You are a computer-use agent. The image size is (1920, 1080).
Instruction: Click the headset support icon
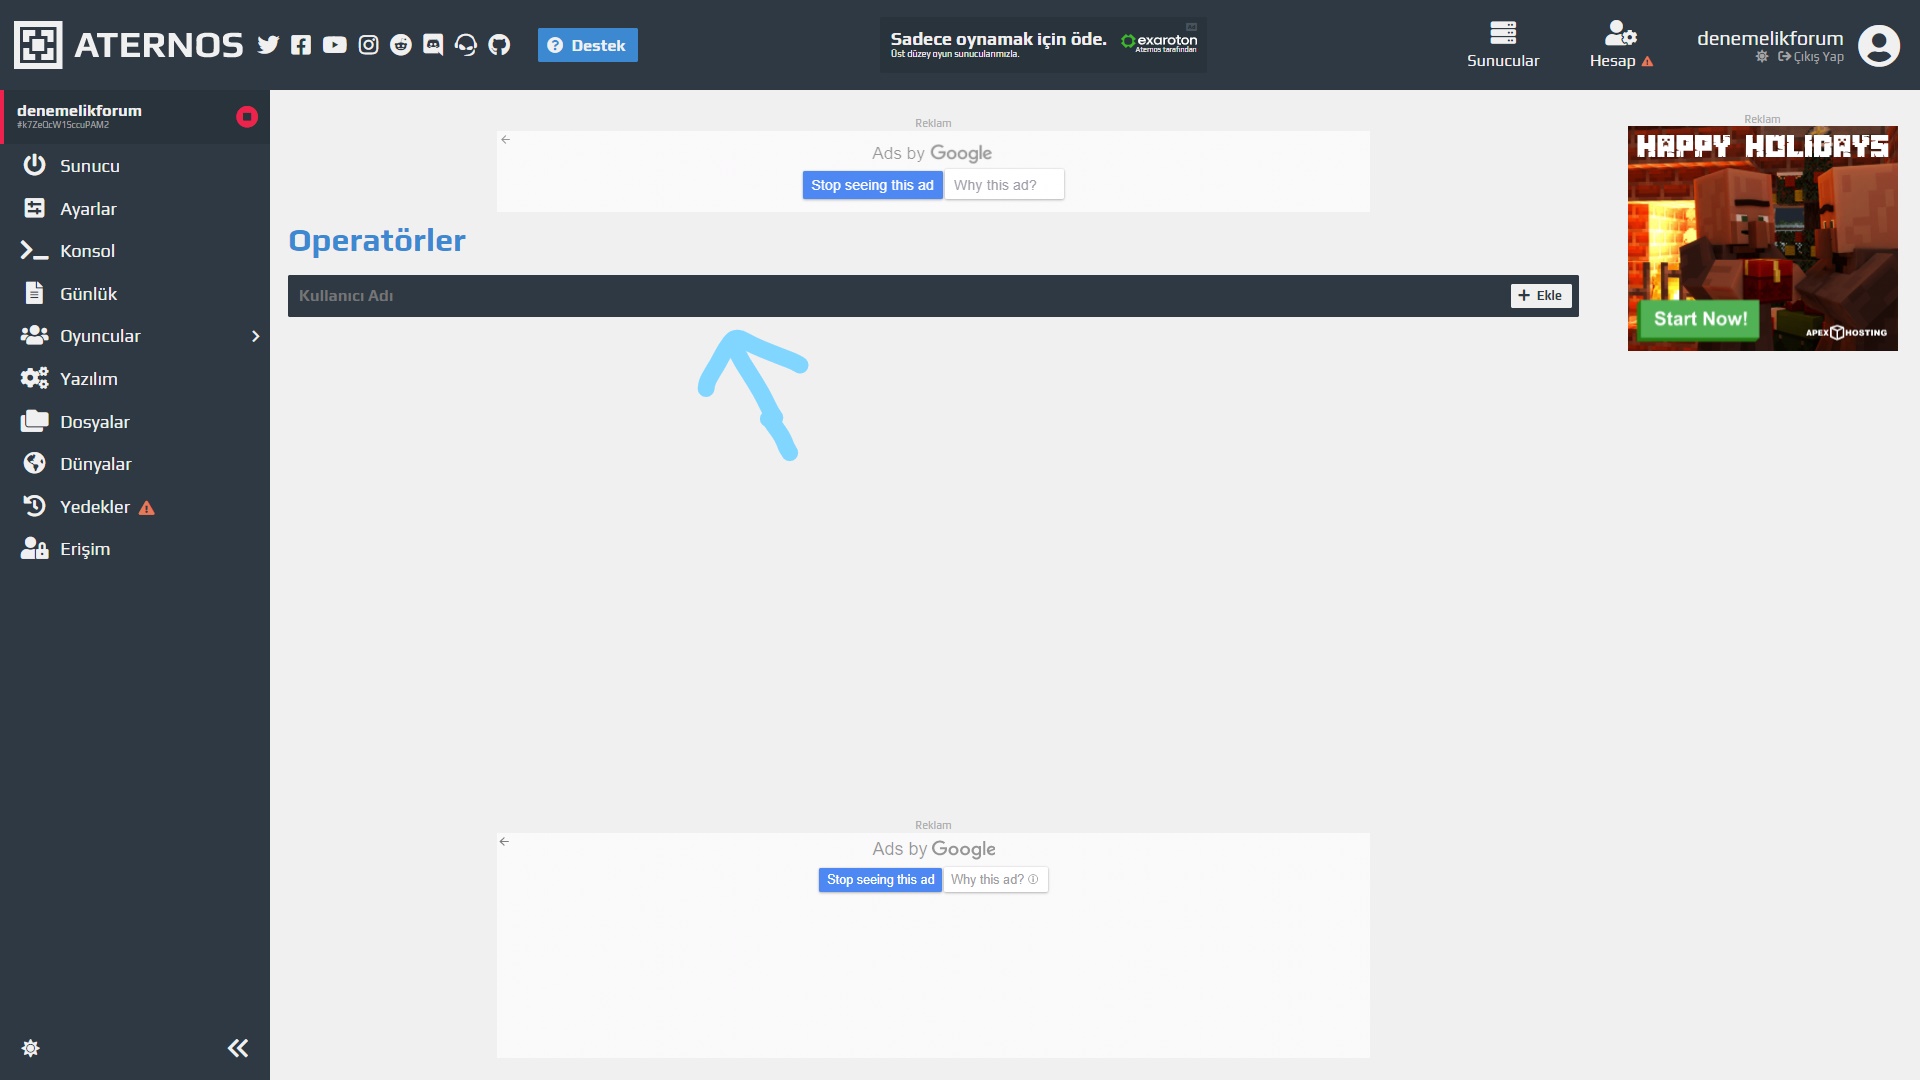[x=466, y=45]
